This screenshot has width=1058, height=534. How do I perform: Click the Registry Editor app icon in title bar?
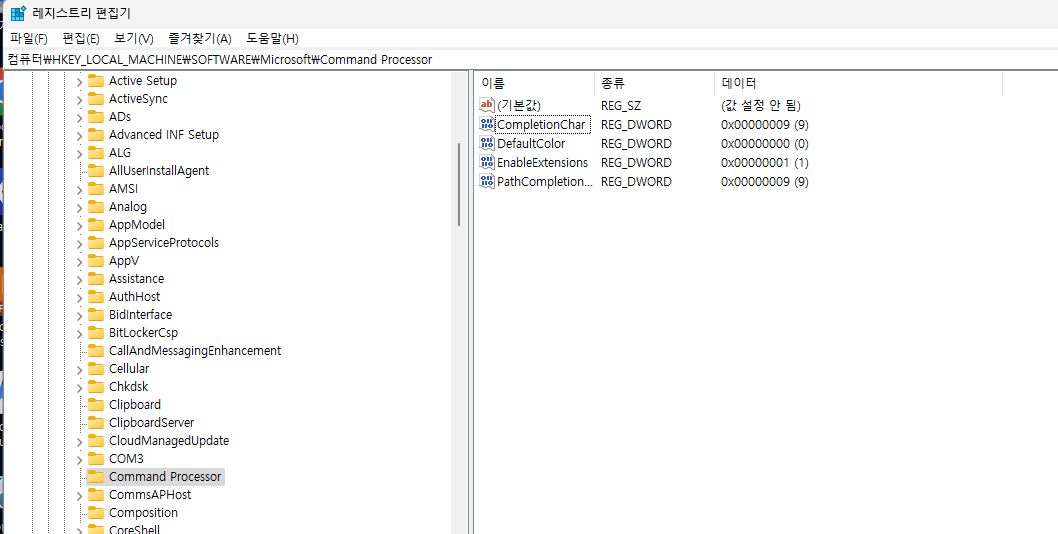18,13
